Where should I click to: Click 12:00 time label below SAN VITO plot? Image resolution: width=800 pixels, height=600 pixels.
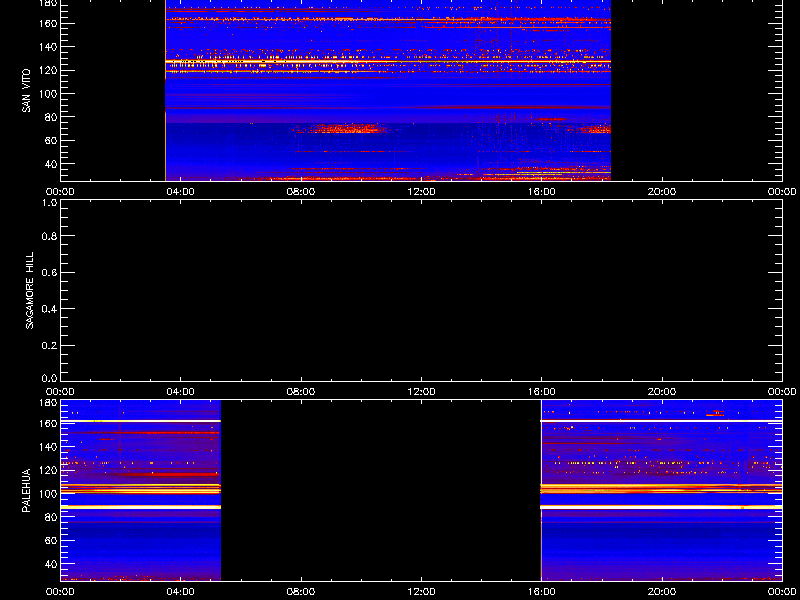[421, 192]
